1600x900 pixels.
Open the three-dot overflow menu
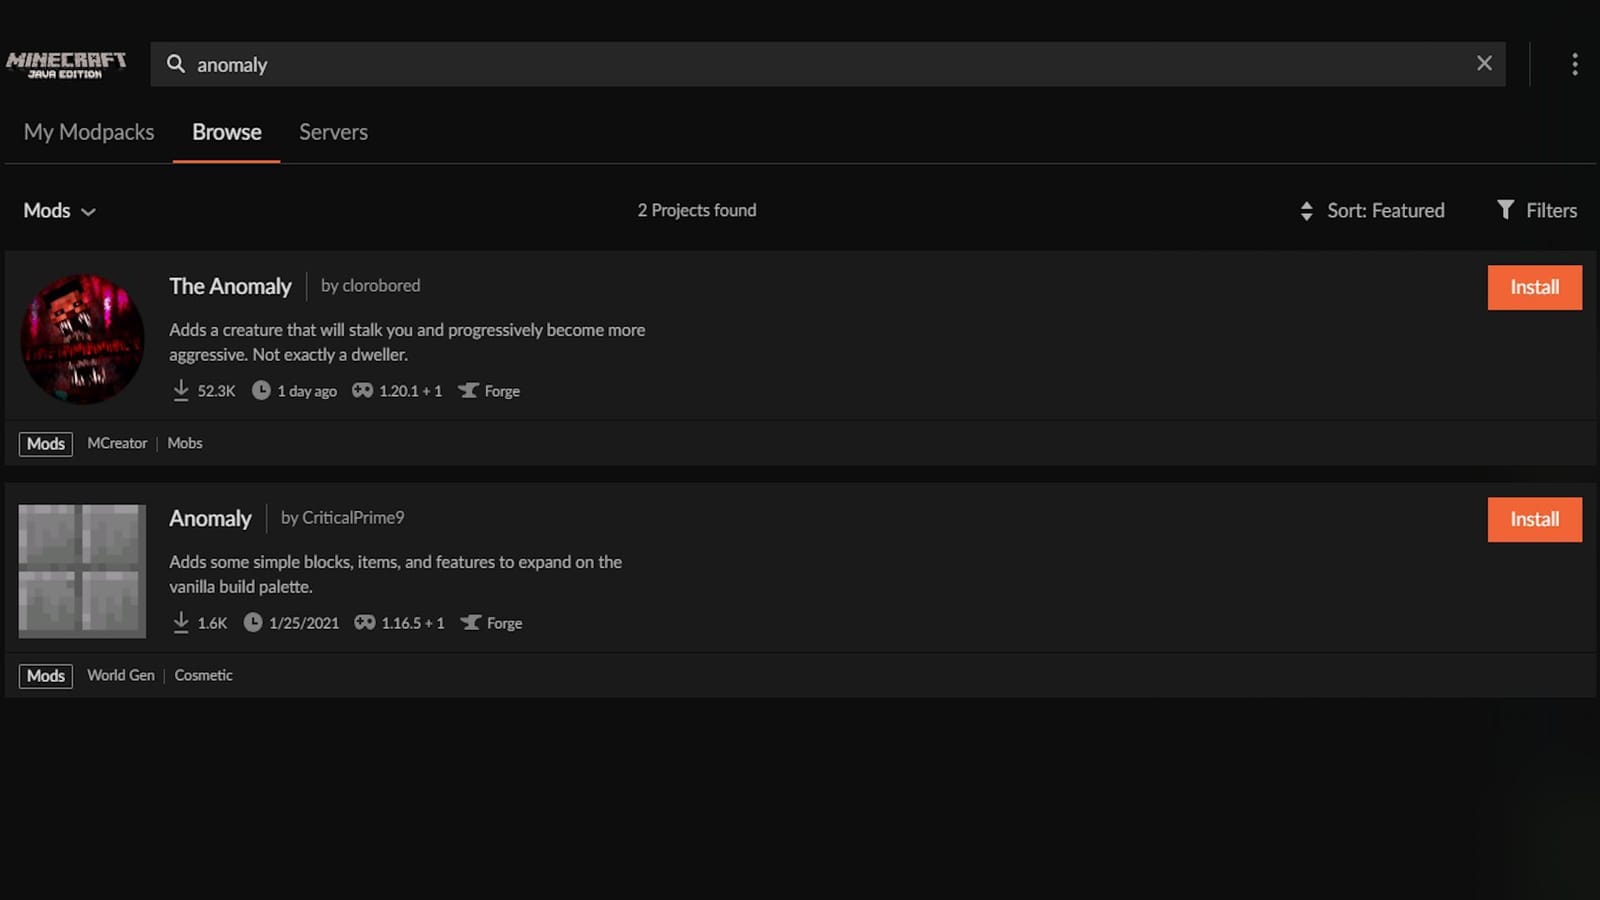click(x=1575, y=64)
